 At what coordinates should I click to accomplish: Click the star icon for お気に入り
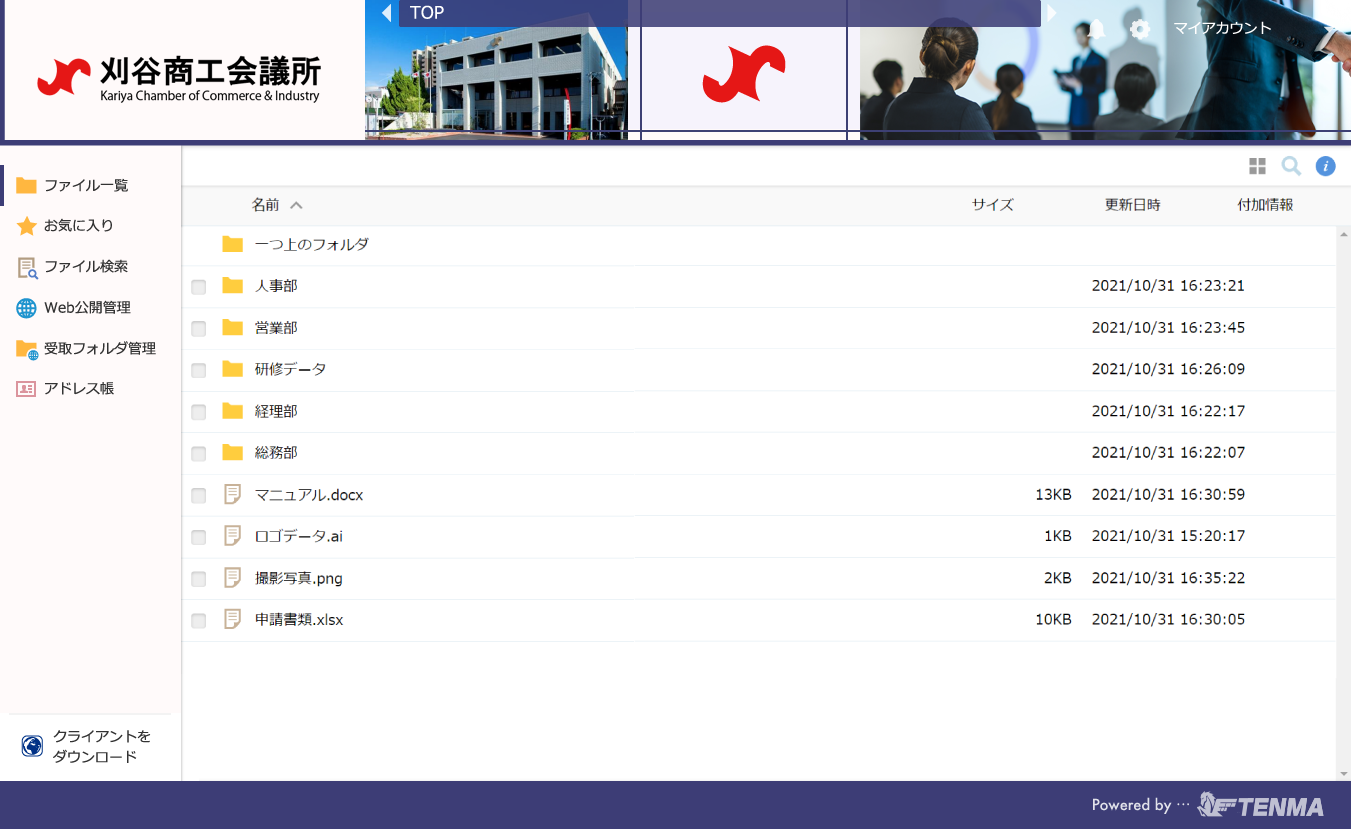tap(27, 226)
